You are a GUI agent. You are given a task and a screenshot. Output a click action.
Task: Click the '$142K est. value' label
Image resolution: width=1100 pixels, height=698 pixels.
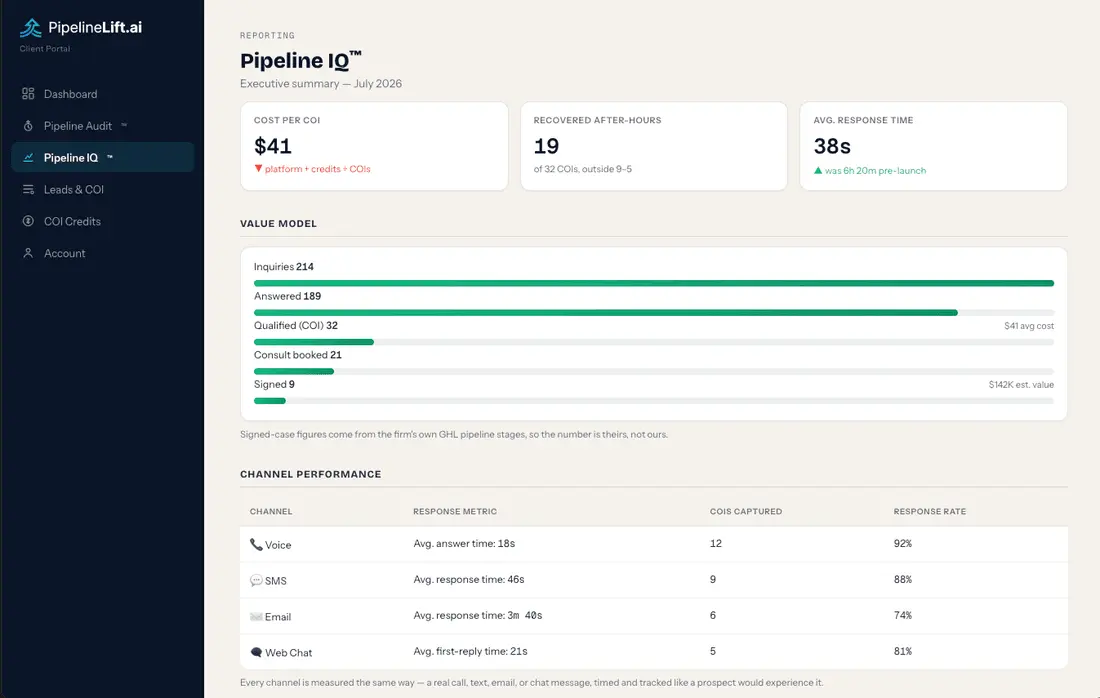point(1021,384)
